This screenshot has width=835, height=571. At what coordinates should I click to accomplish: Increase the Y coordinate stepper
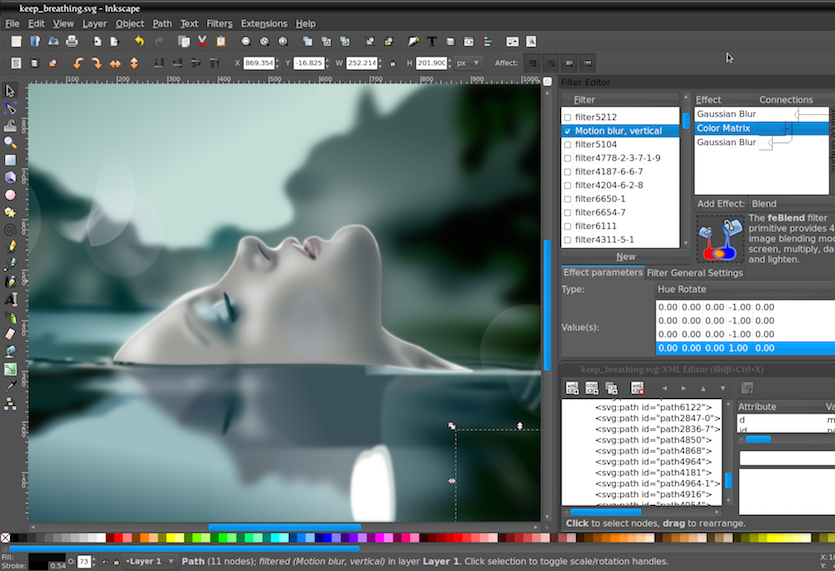coord(327,60)
